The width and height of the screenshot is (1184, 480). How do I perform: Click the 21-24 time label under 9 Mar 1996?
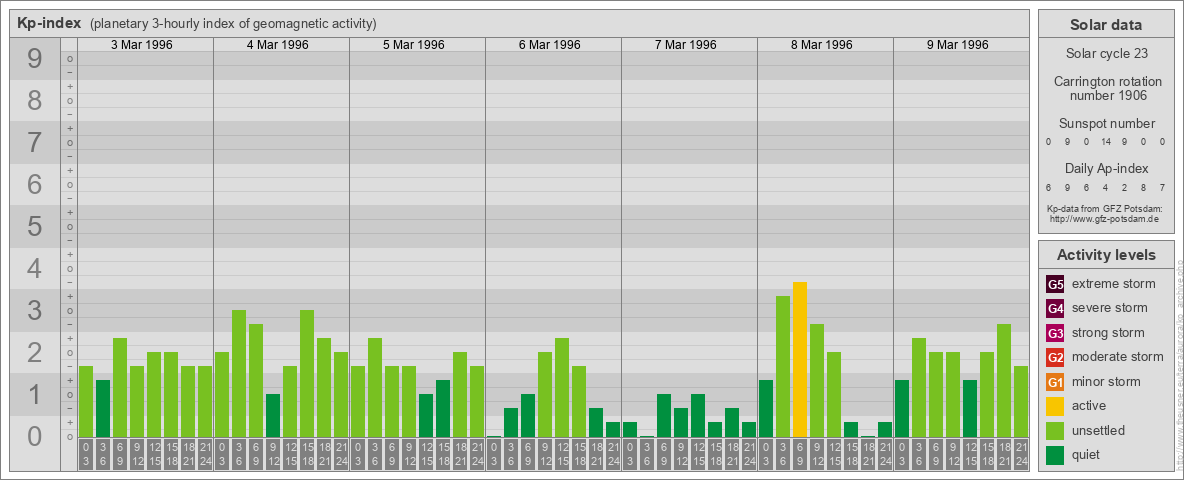pyautogui.click(x=1021, y=454)
